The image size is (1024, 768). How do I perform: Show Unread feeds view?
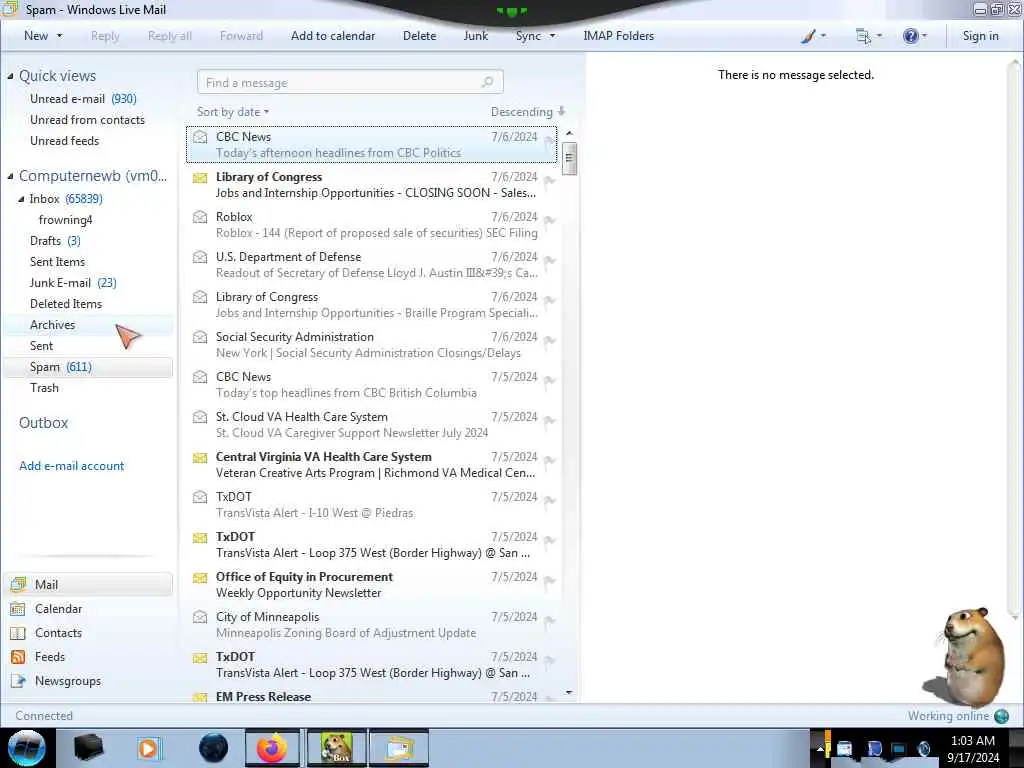(64, 140)
